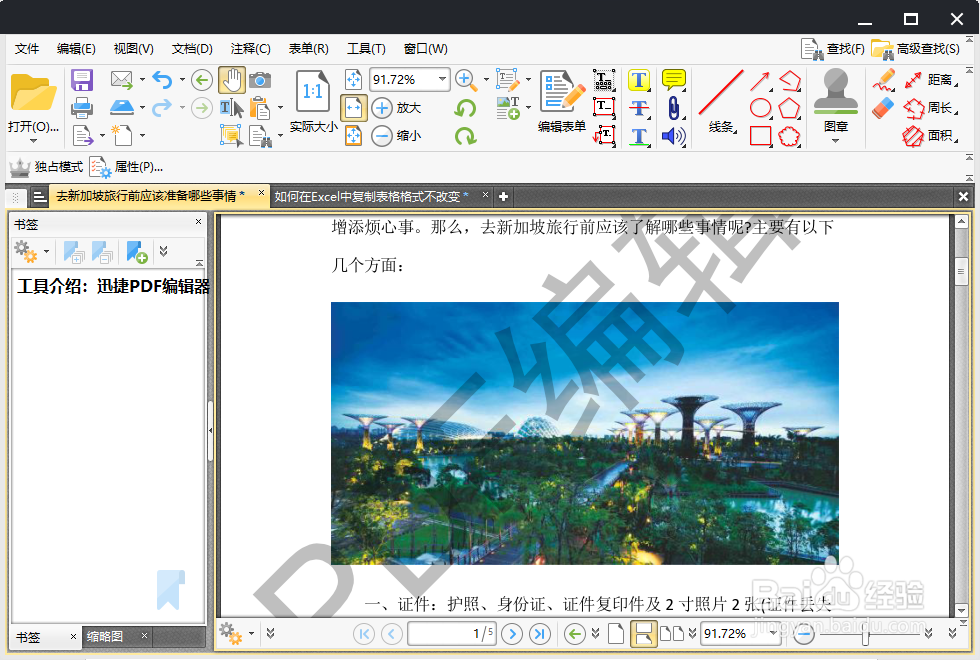Click the Save floppy disk icon
Image resolution: width=980 pixels, height=660 pixels.
[82, 80]
